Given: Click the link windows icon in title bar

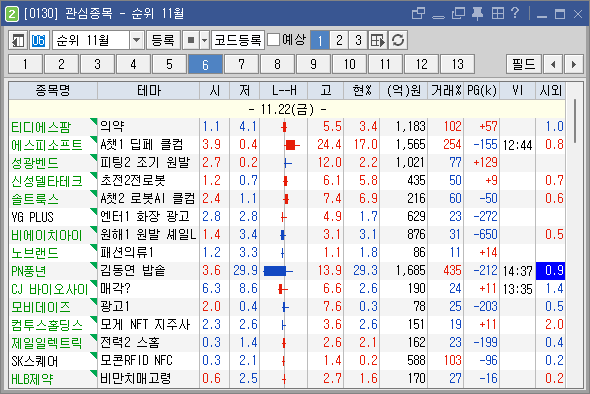Looking at the screenshot, I should (x=418, y=14).
